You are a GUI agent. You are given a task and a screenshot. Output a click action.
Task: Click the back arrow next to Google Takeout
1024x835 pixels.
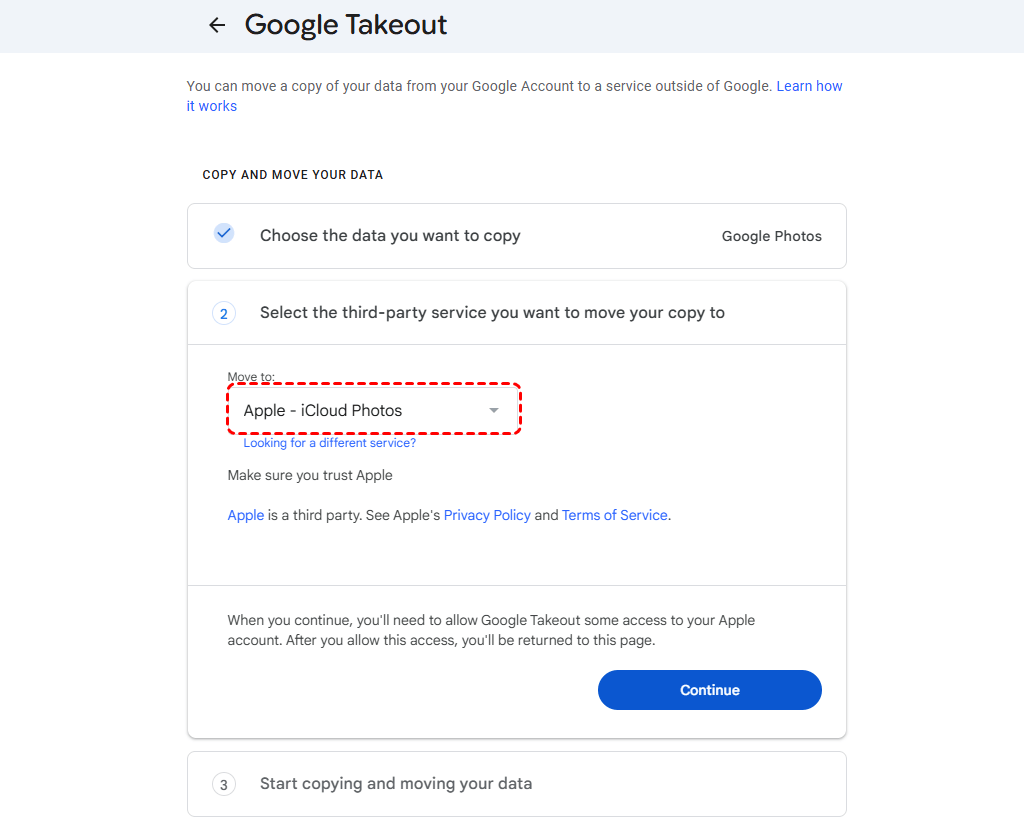click(217, 26)
